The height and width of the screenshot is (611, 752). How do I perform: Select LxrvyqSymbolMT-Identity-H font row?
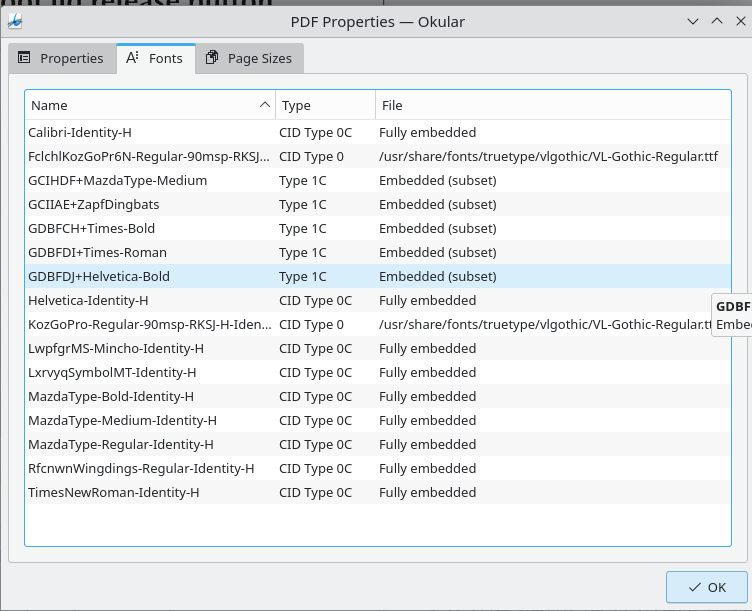[378, 372]
